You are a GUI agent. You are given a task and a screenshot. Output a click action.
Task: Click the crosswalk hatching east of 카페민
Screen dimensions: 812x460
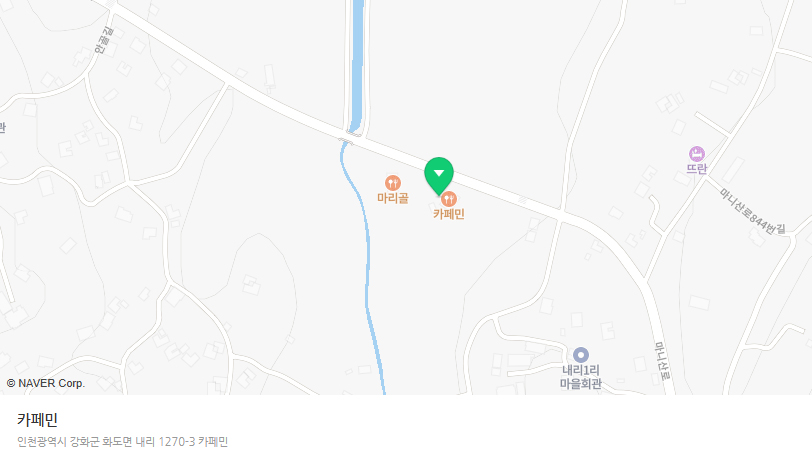(x=523, y=199)
